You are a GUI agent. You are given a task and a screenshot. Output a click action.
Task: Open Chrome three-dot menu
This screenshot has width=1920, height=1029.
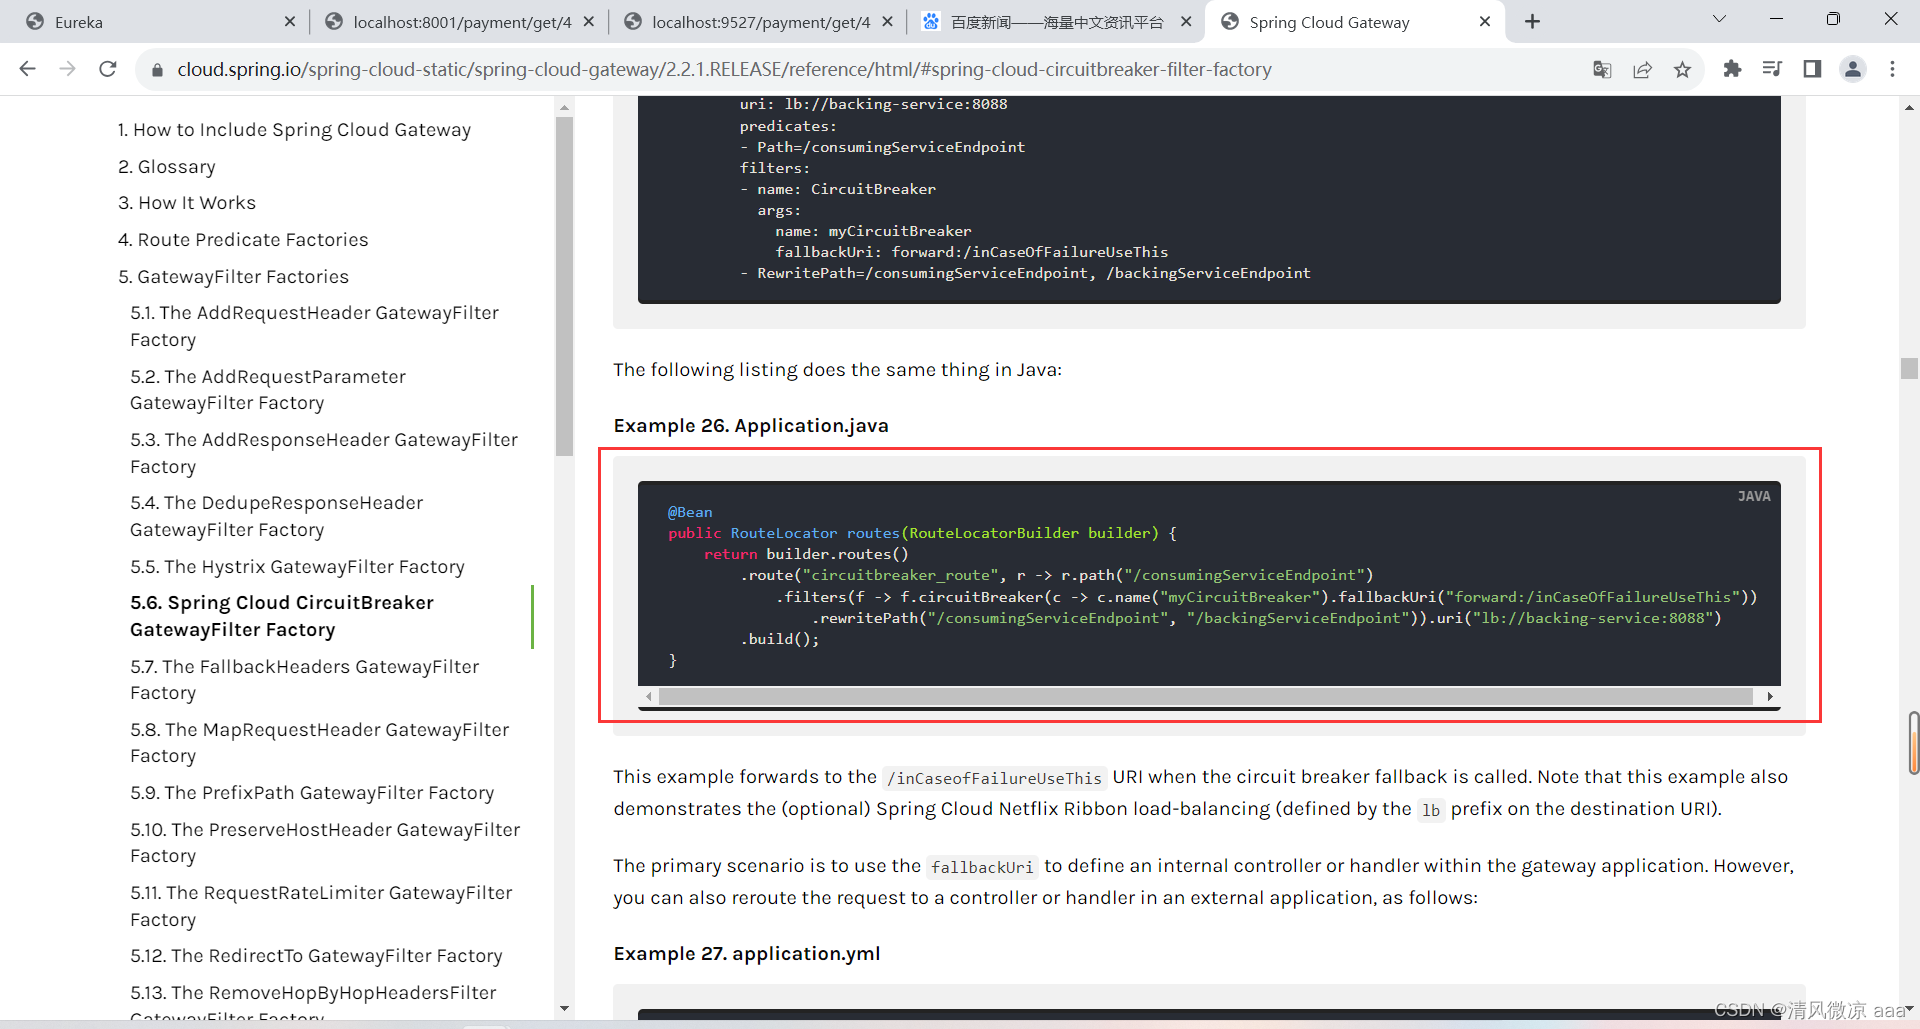pyautogui.click(x=1892, y=69)
